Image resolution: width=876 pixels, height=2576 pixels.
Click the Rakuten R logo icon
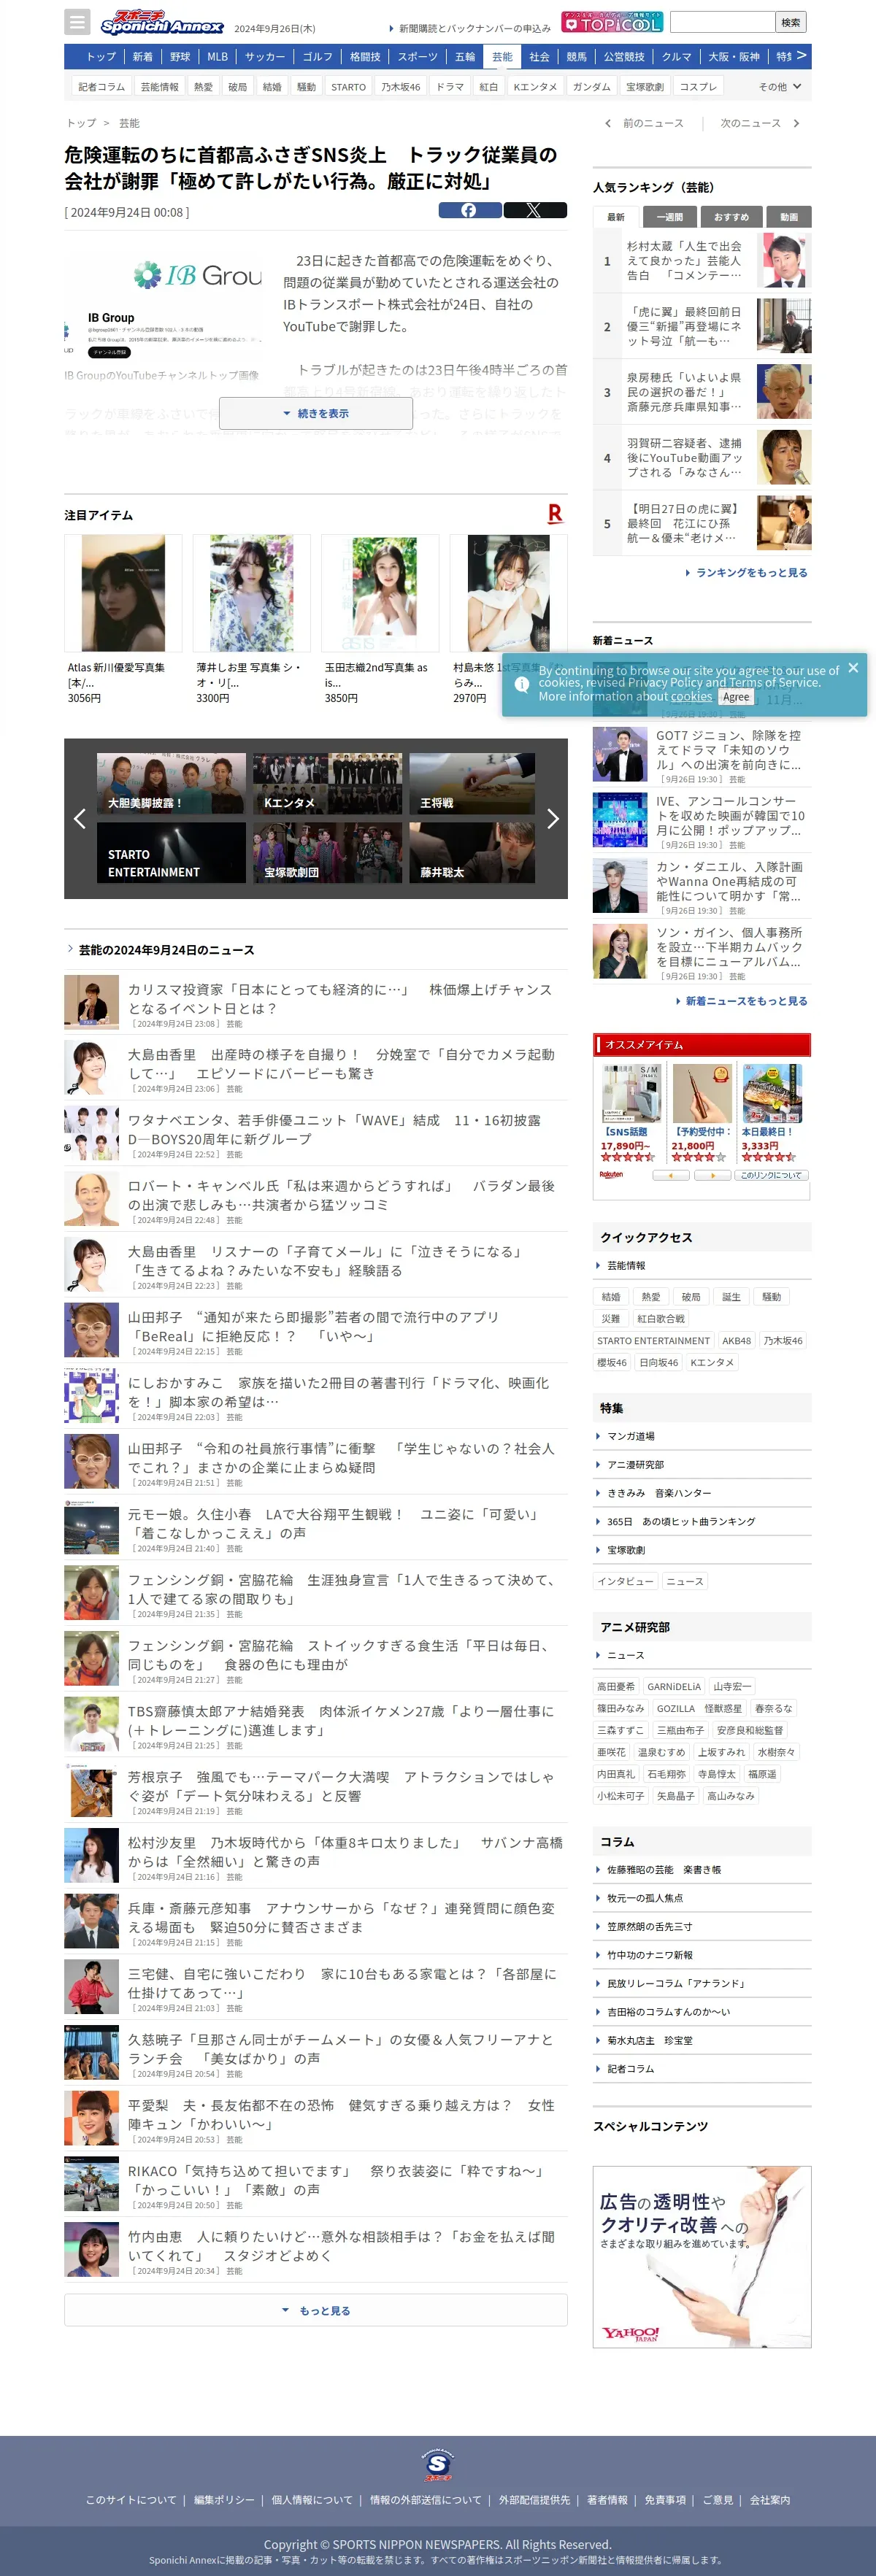click(555, 514)
